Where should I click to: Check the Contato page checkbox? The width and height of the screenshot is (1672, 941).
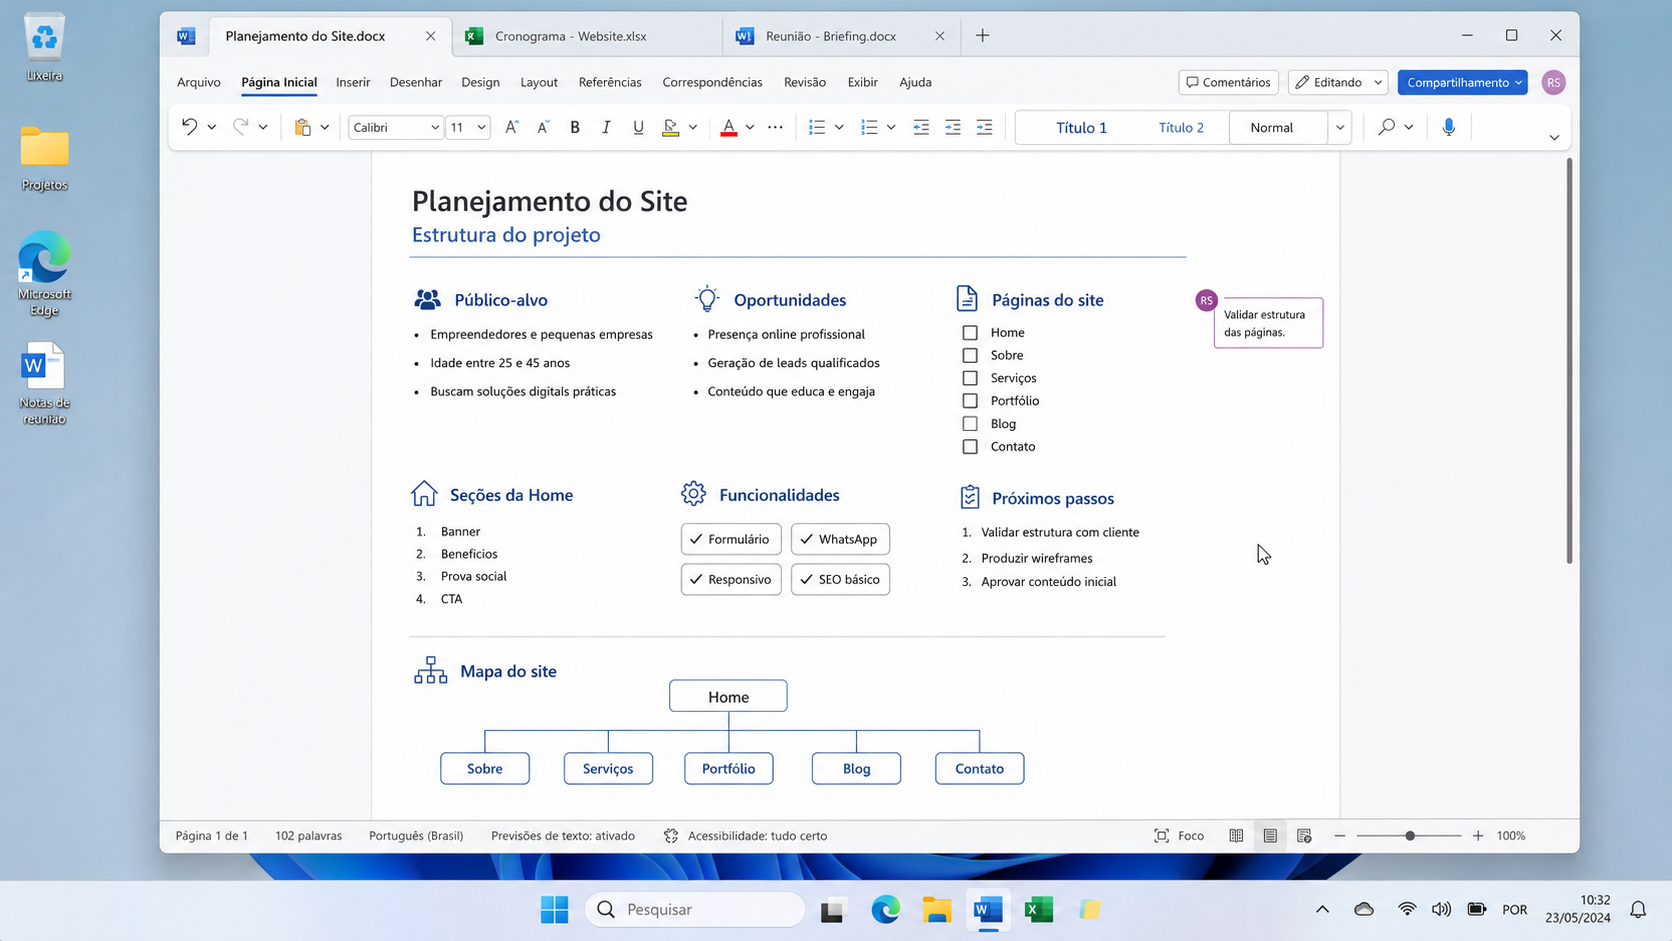(x=970, y=447)
